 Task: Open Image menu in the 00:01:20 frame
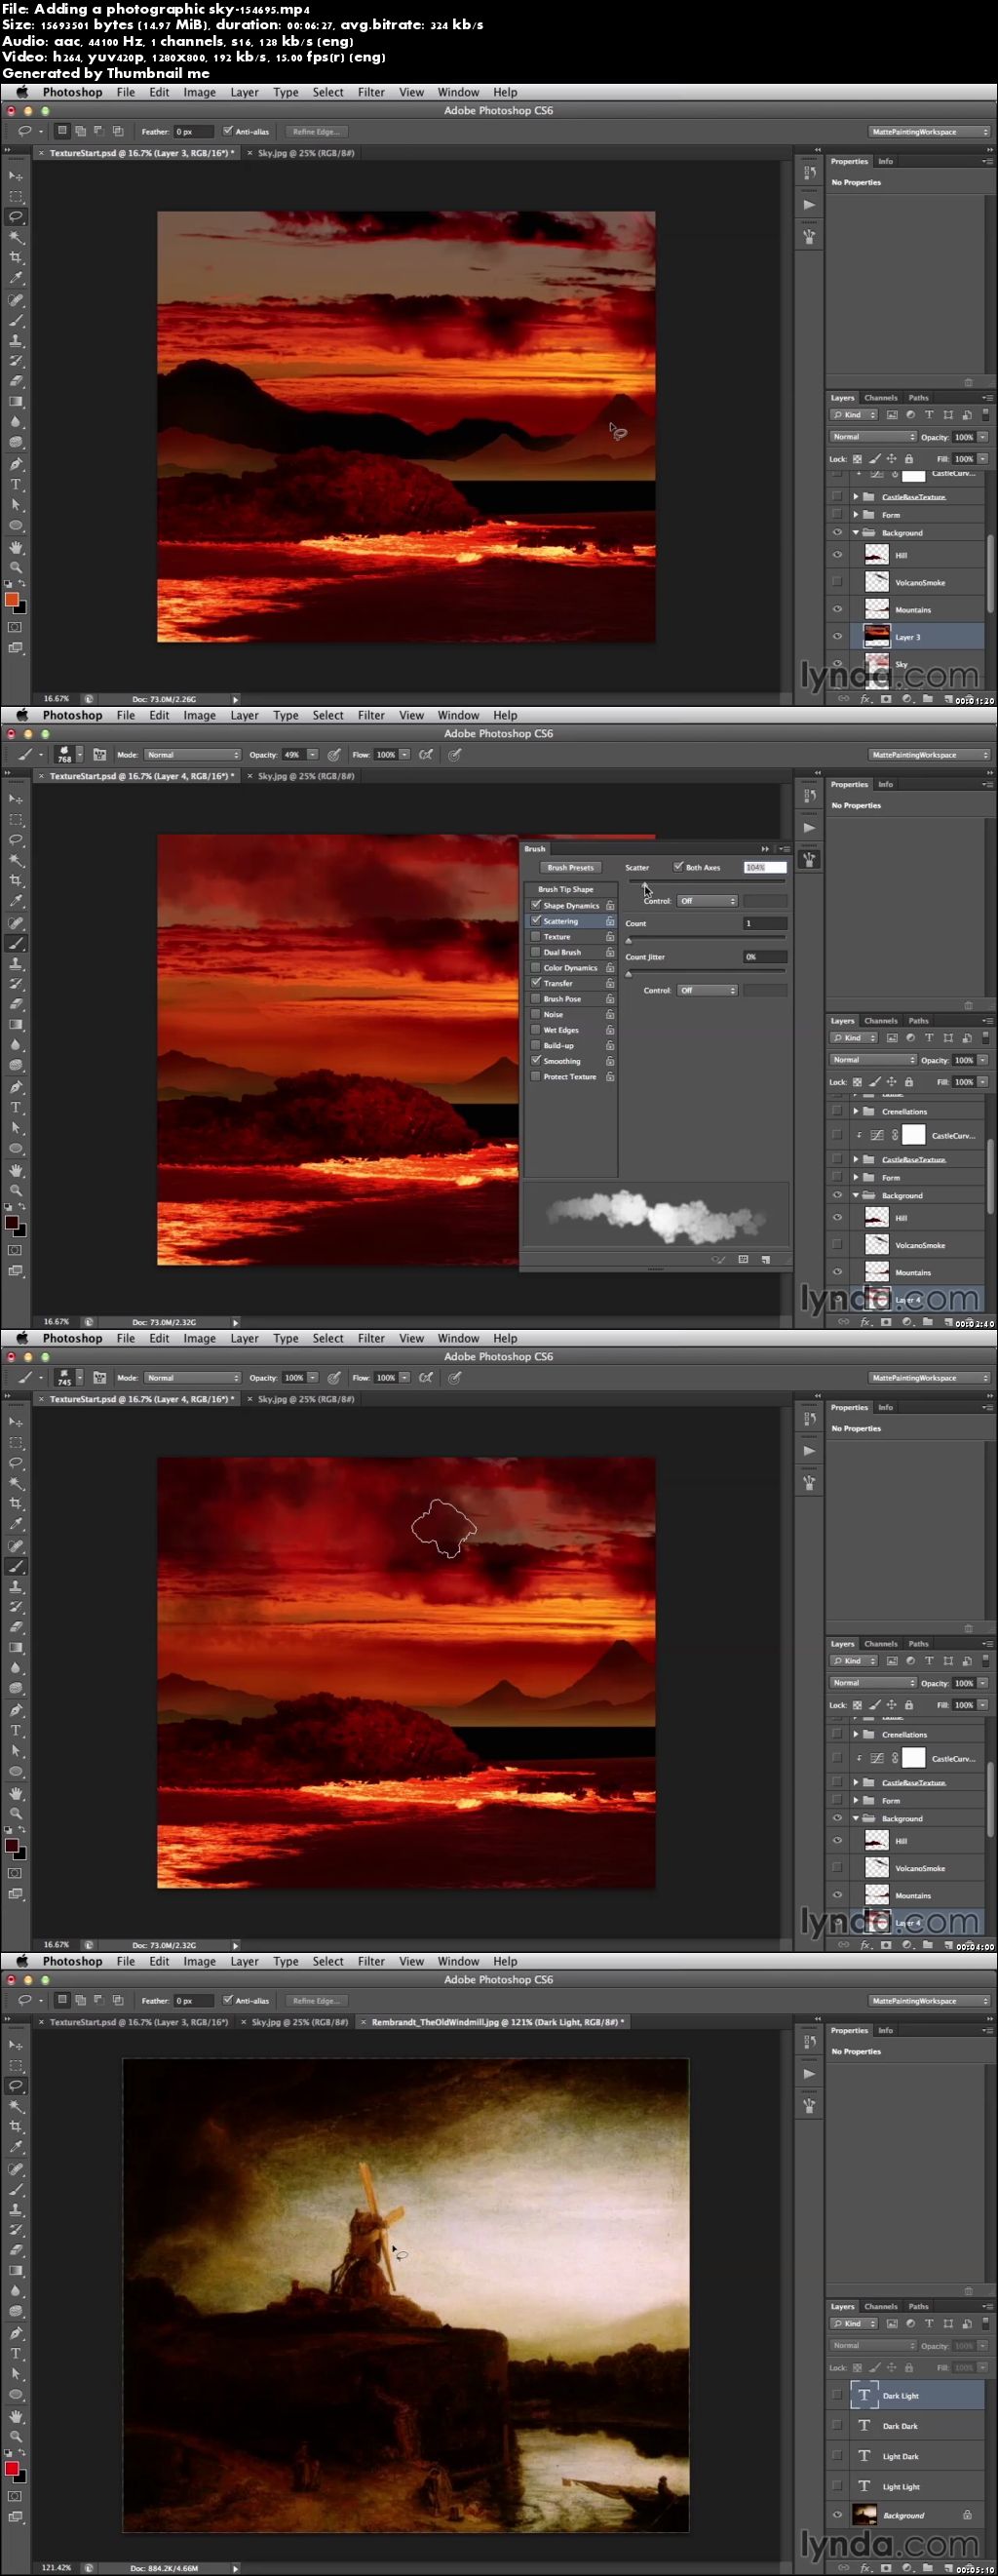coord(199,92)
